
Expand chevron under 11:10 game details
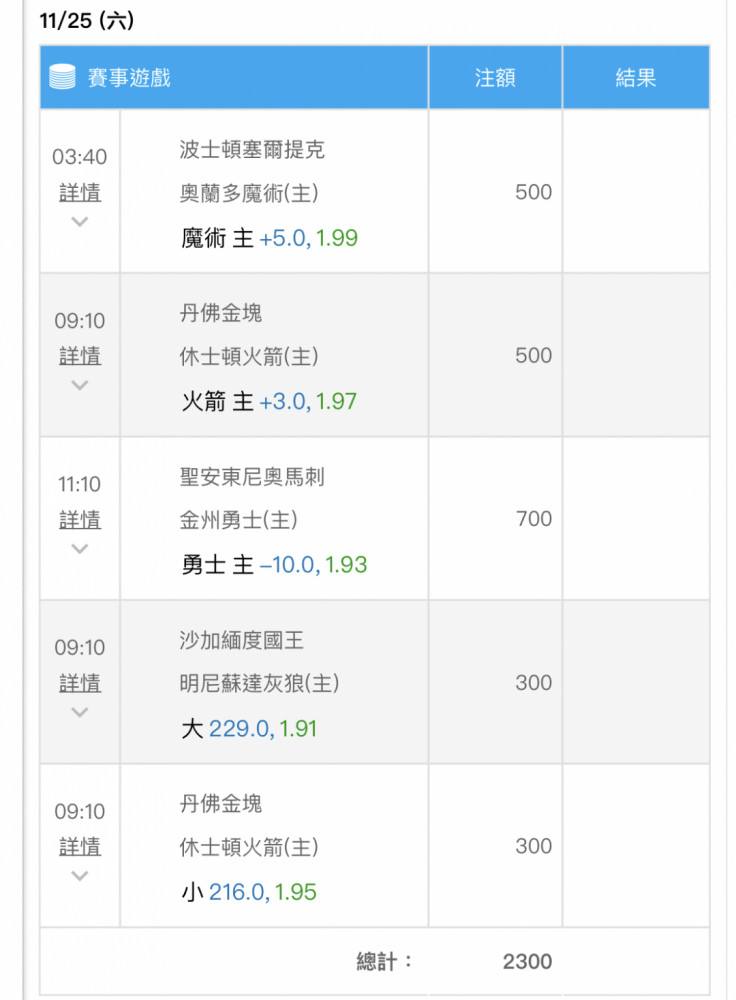point(80,548)
